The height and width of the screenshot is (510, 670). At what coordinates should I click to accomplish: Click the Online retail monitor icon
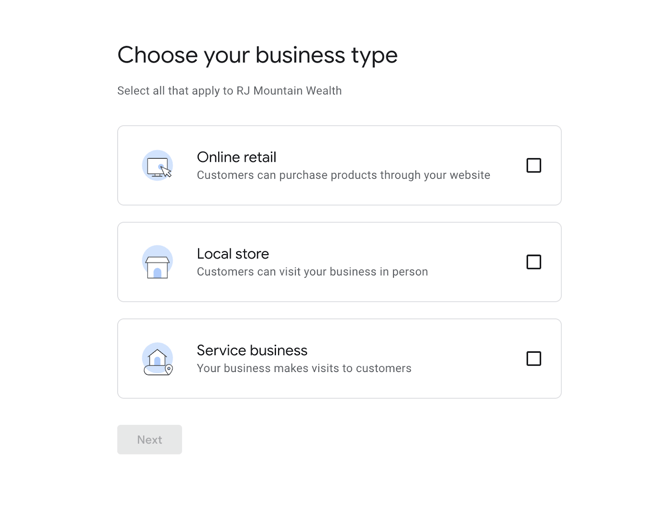[x=157, y=166]
